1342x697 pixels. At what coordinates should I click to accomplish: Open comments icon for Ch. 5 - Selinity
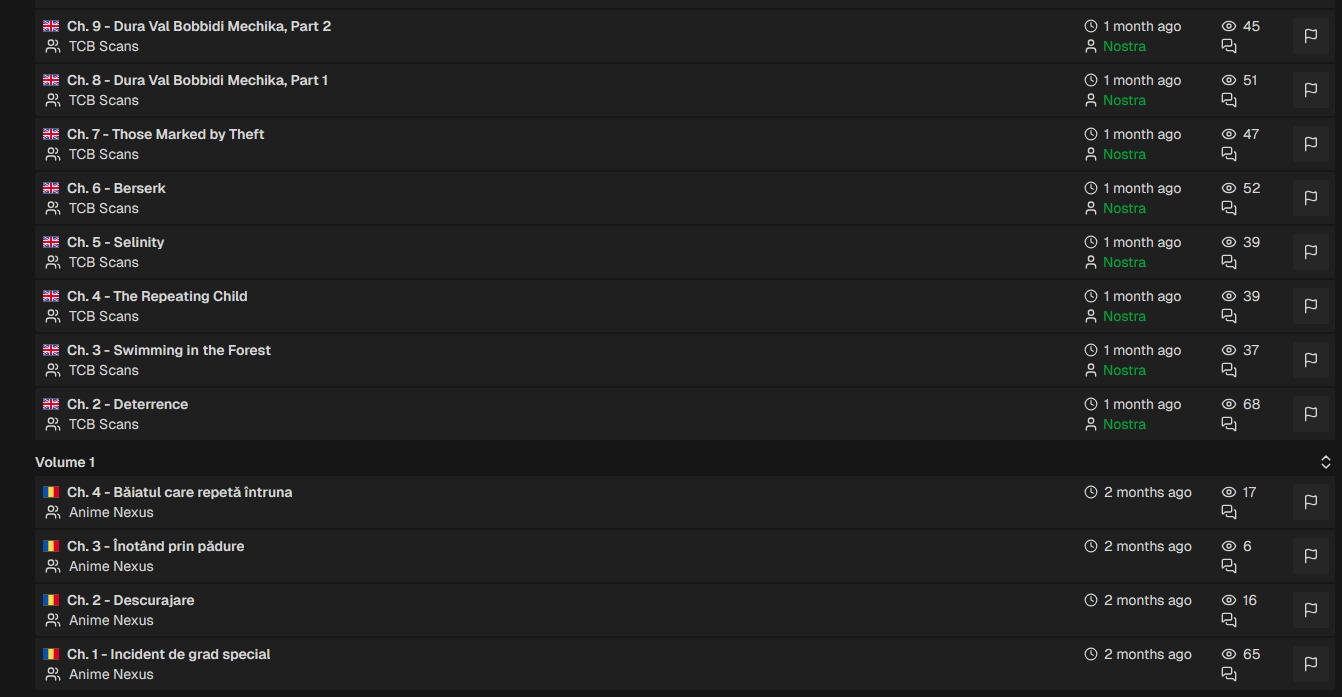(1229, 262)
